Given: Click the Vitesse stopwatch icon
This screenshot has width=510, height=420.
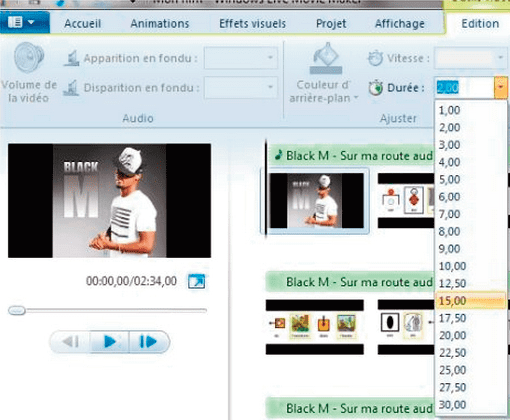Looking at the screenshot, I should (375, 58).
